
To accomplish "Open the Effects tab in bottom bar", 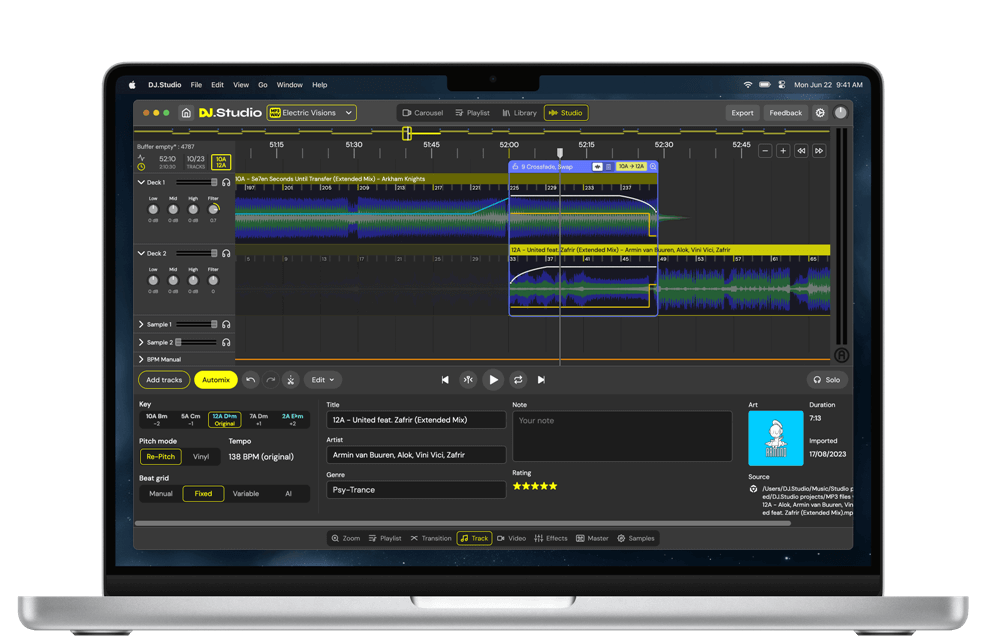I will 551,538.
